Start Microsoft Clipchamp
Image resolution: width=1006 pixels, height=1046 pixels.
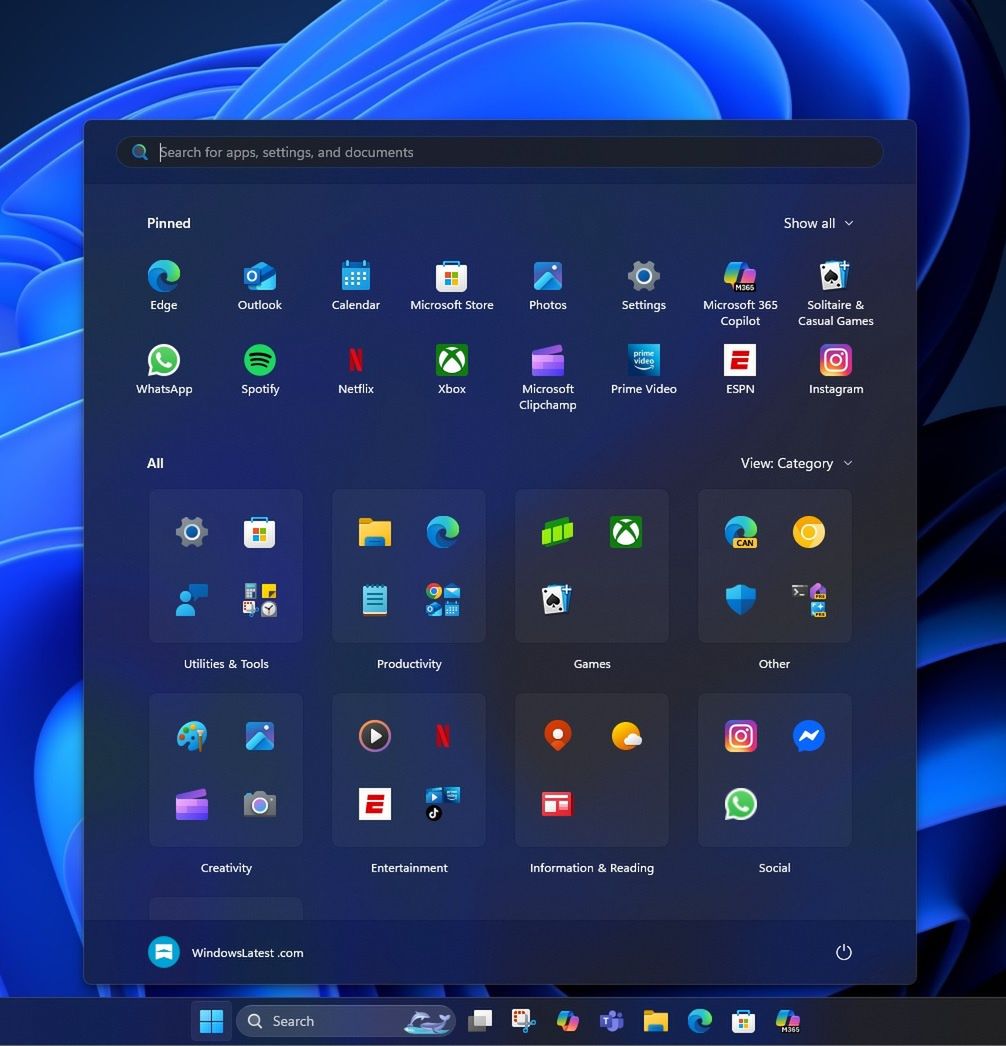pyautogui.click(x=547, y=360)
